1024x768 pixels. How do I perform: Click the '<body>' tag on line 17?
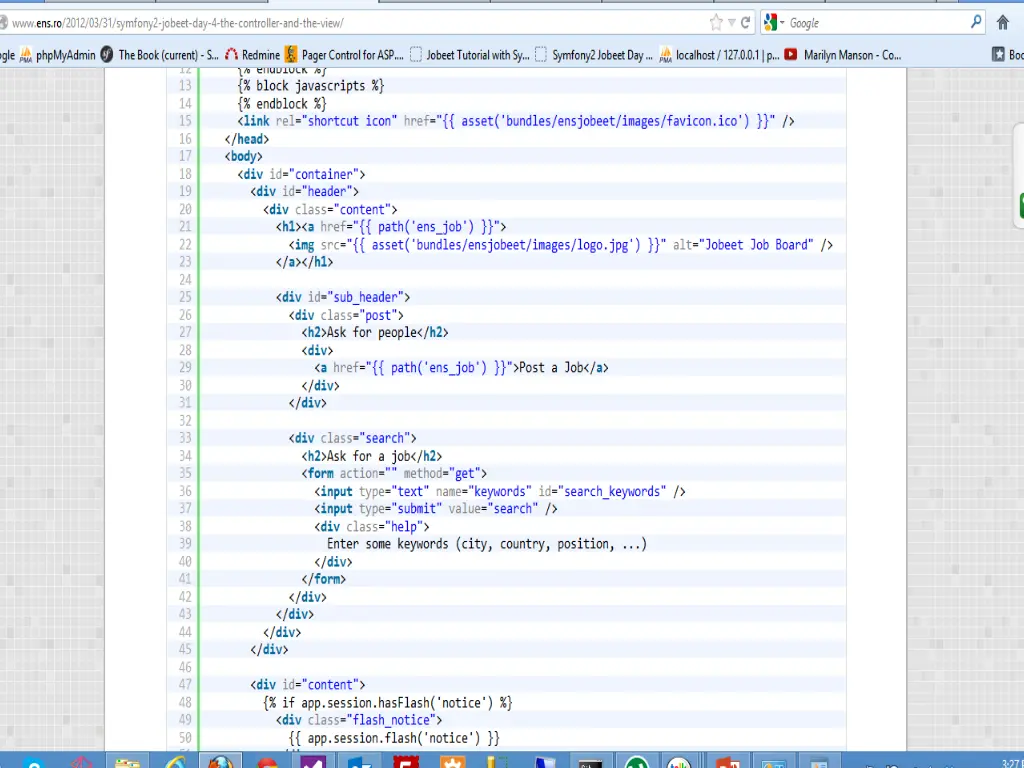tap(243, 157)
